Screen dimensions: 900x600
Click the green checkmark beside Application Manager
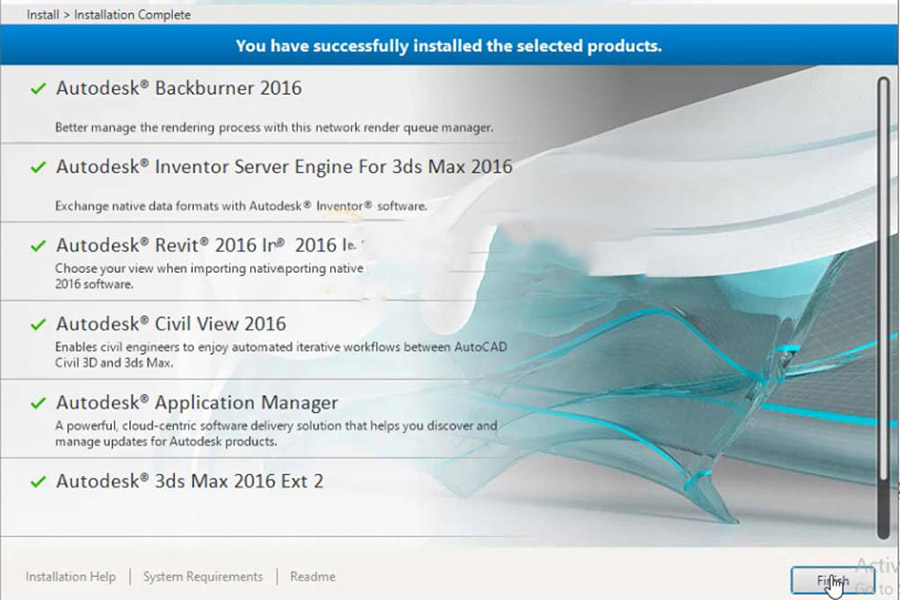(38, 403)
